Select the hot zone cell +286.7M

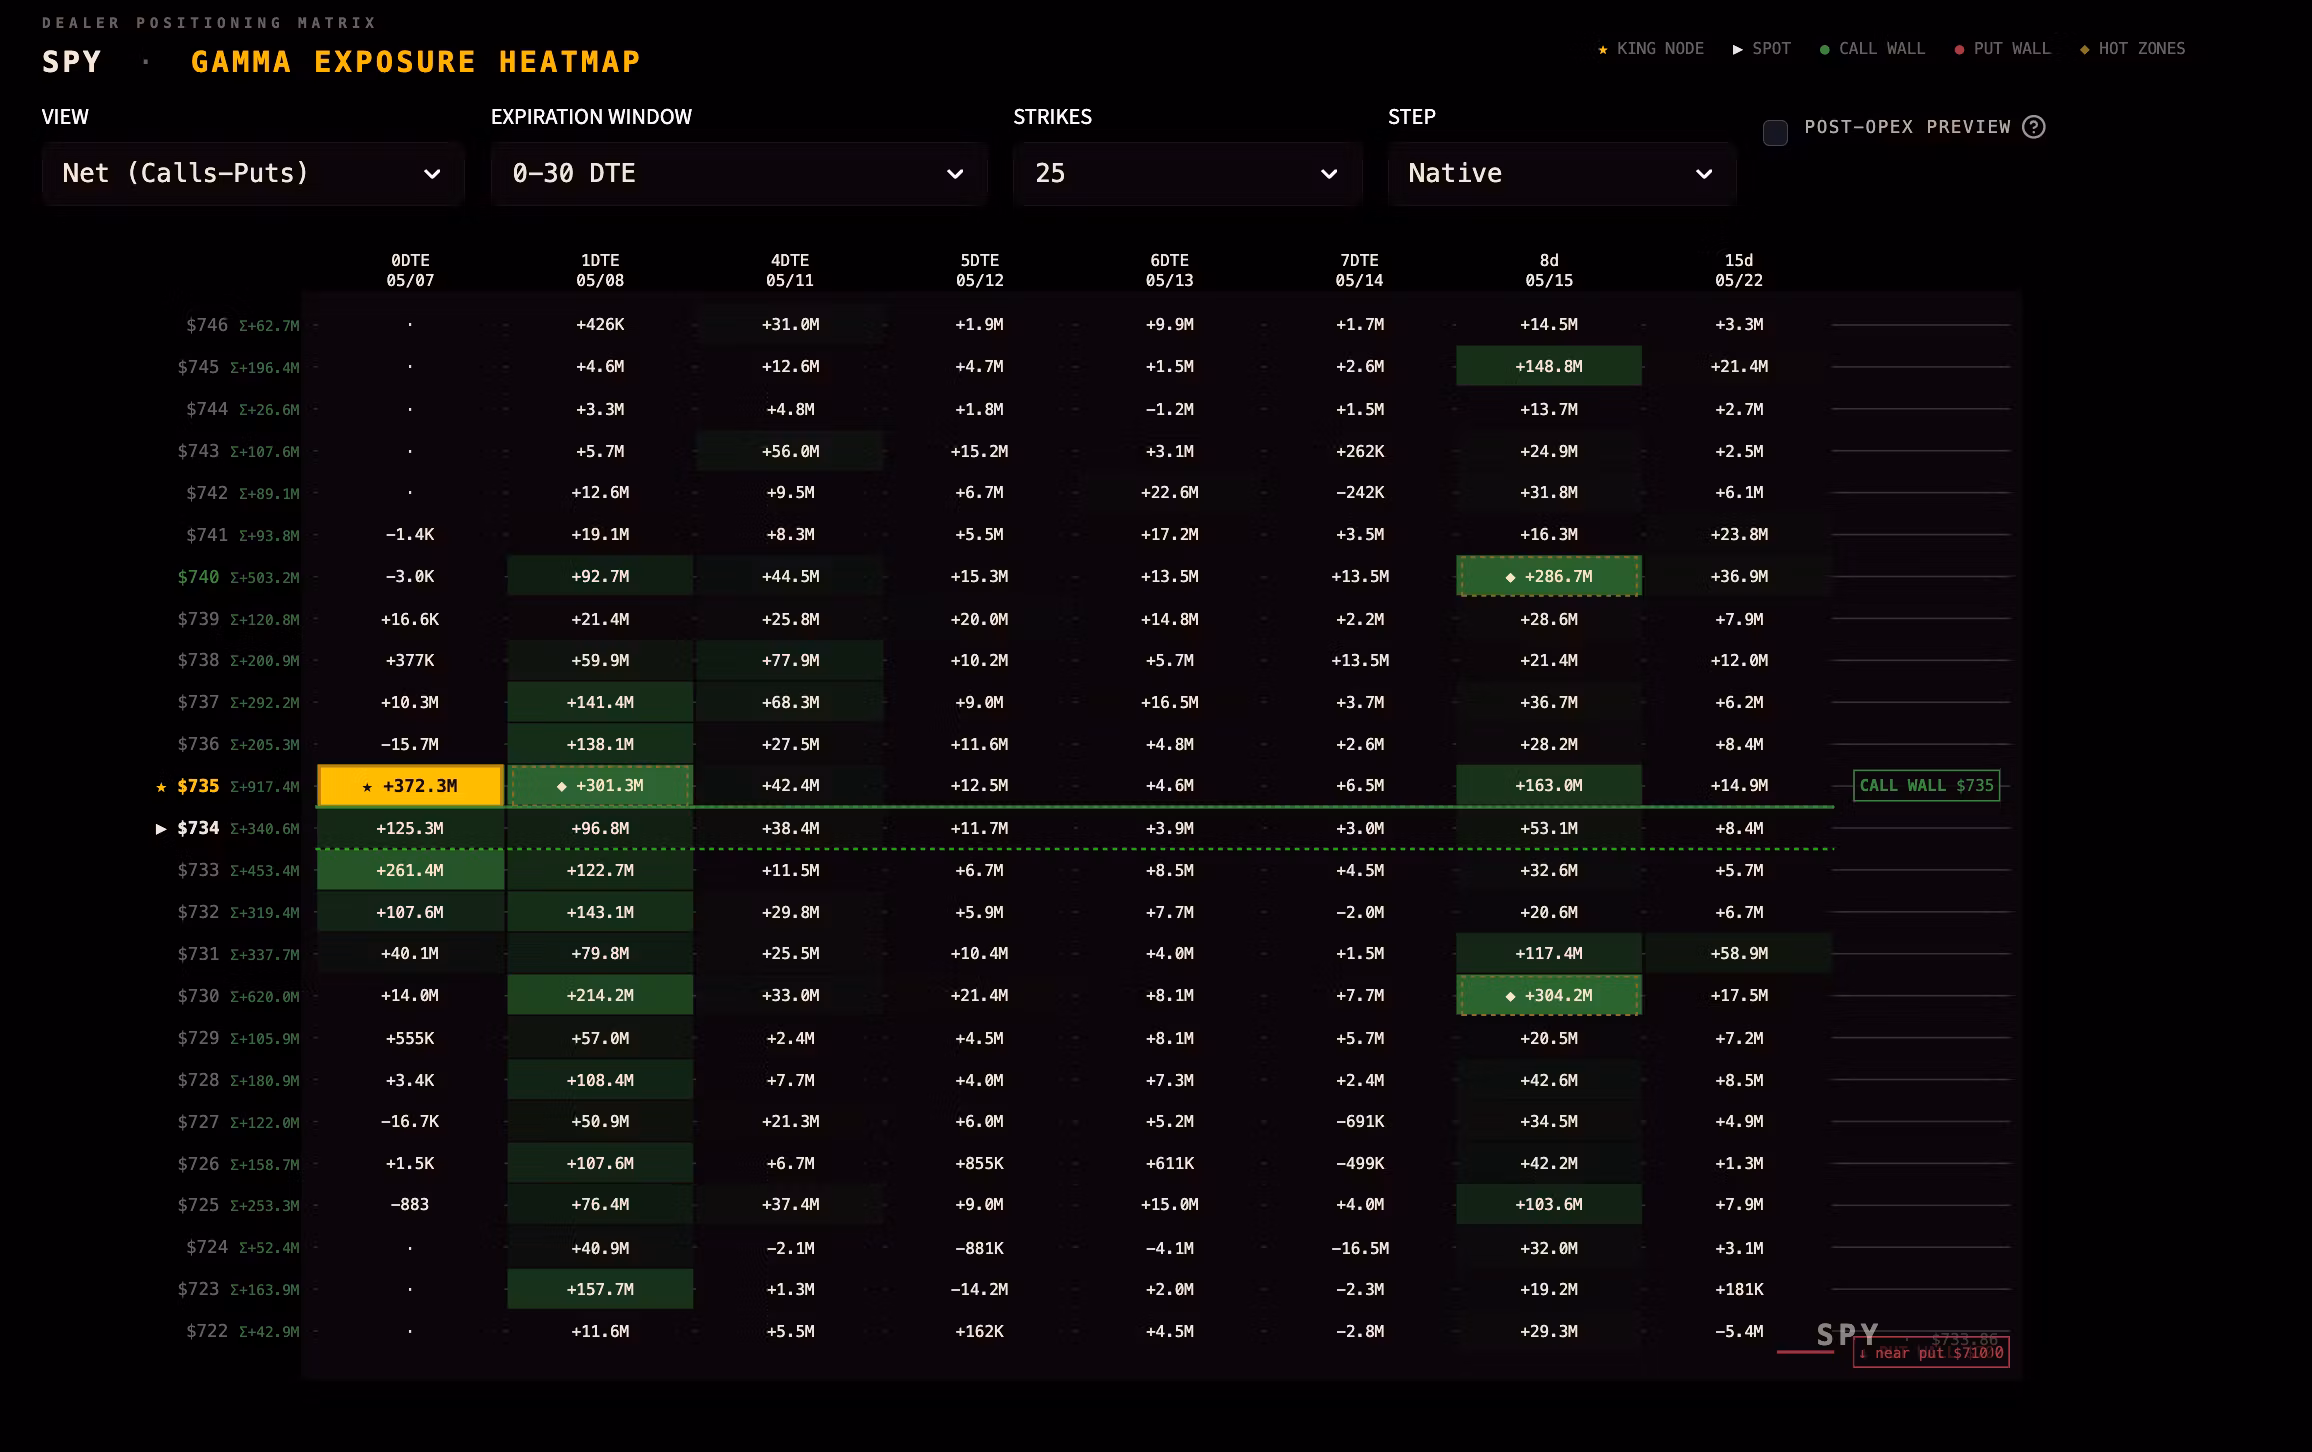1549,576
